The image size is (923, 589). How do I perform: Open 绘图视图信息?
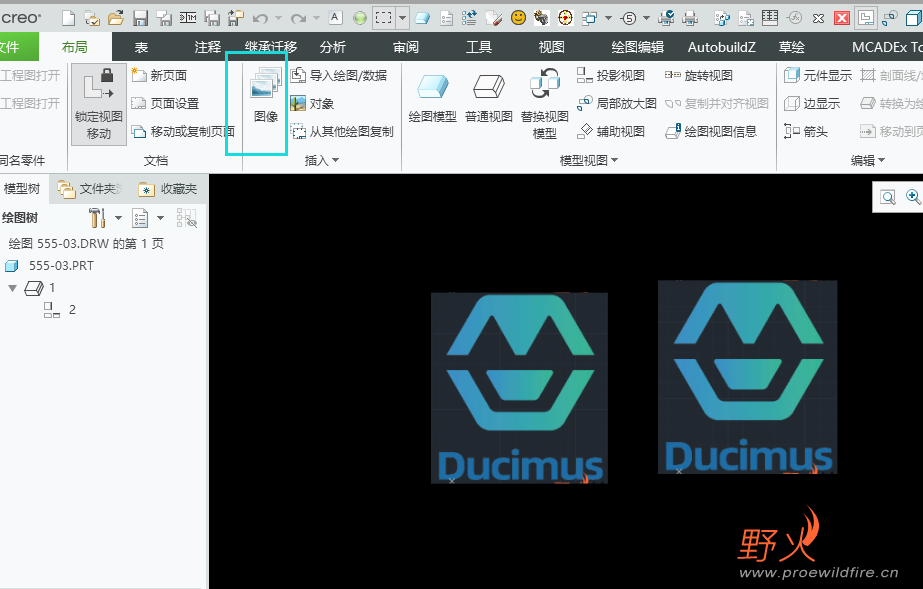(711, 131)
